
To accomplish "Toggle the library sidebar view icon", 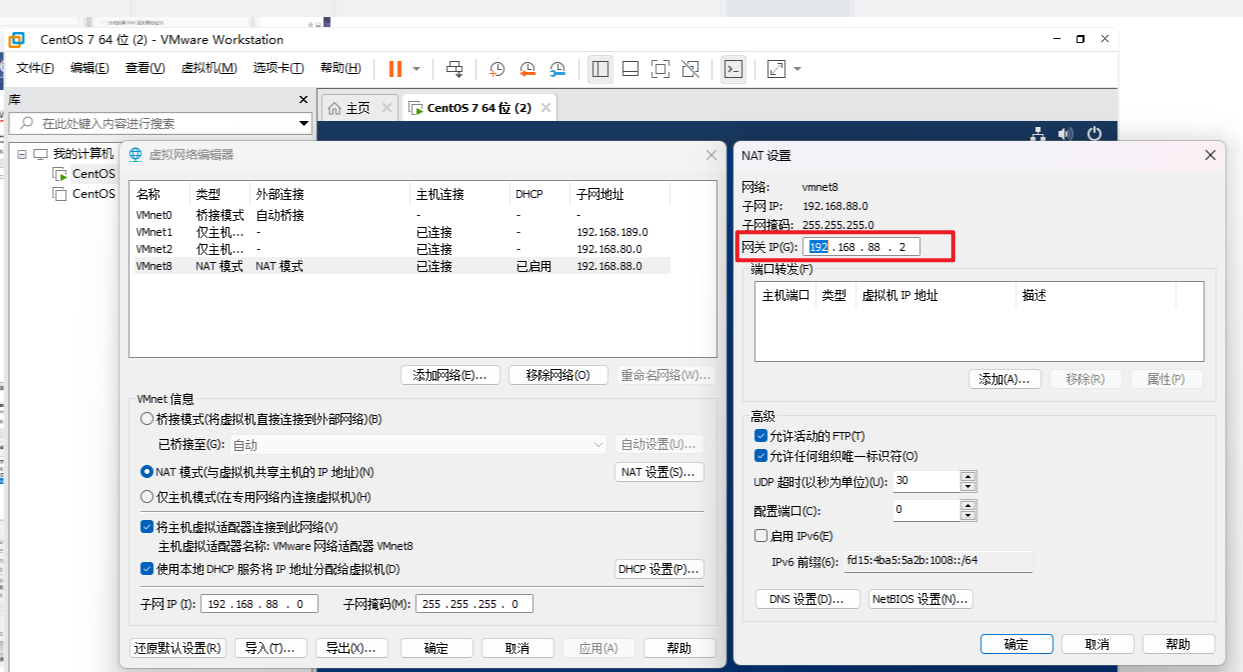I will pos(599,69).
